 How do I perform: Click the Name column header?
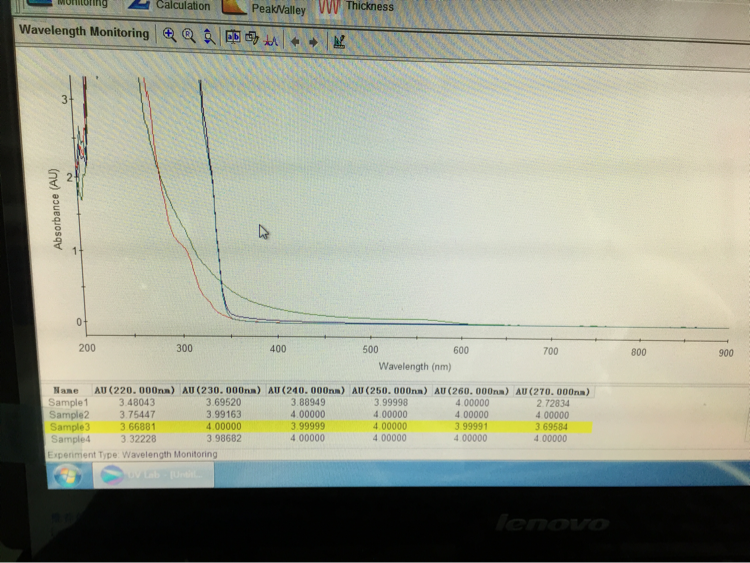(x=66, y=390)
